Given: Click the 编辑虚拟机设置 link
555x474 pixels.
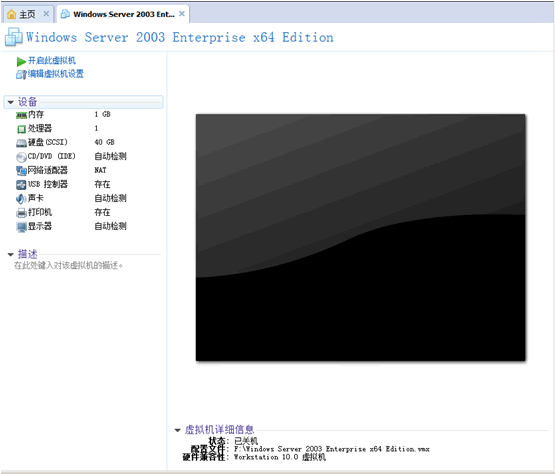Looking at the screenshot, I should [x=56, y=74].
